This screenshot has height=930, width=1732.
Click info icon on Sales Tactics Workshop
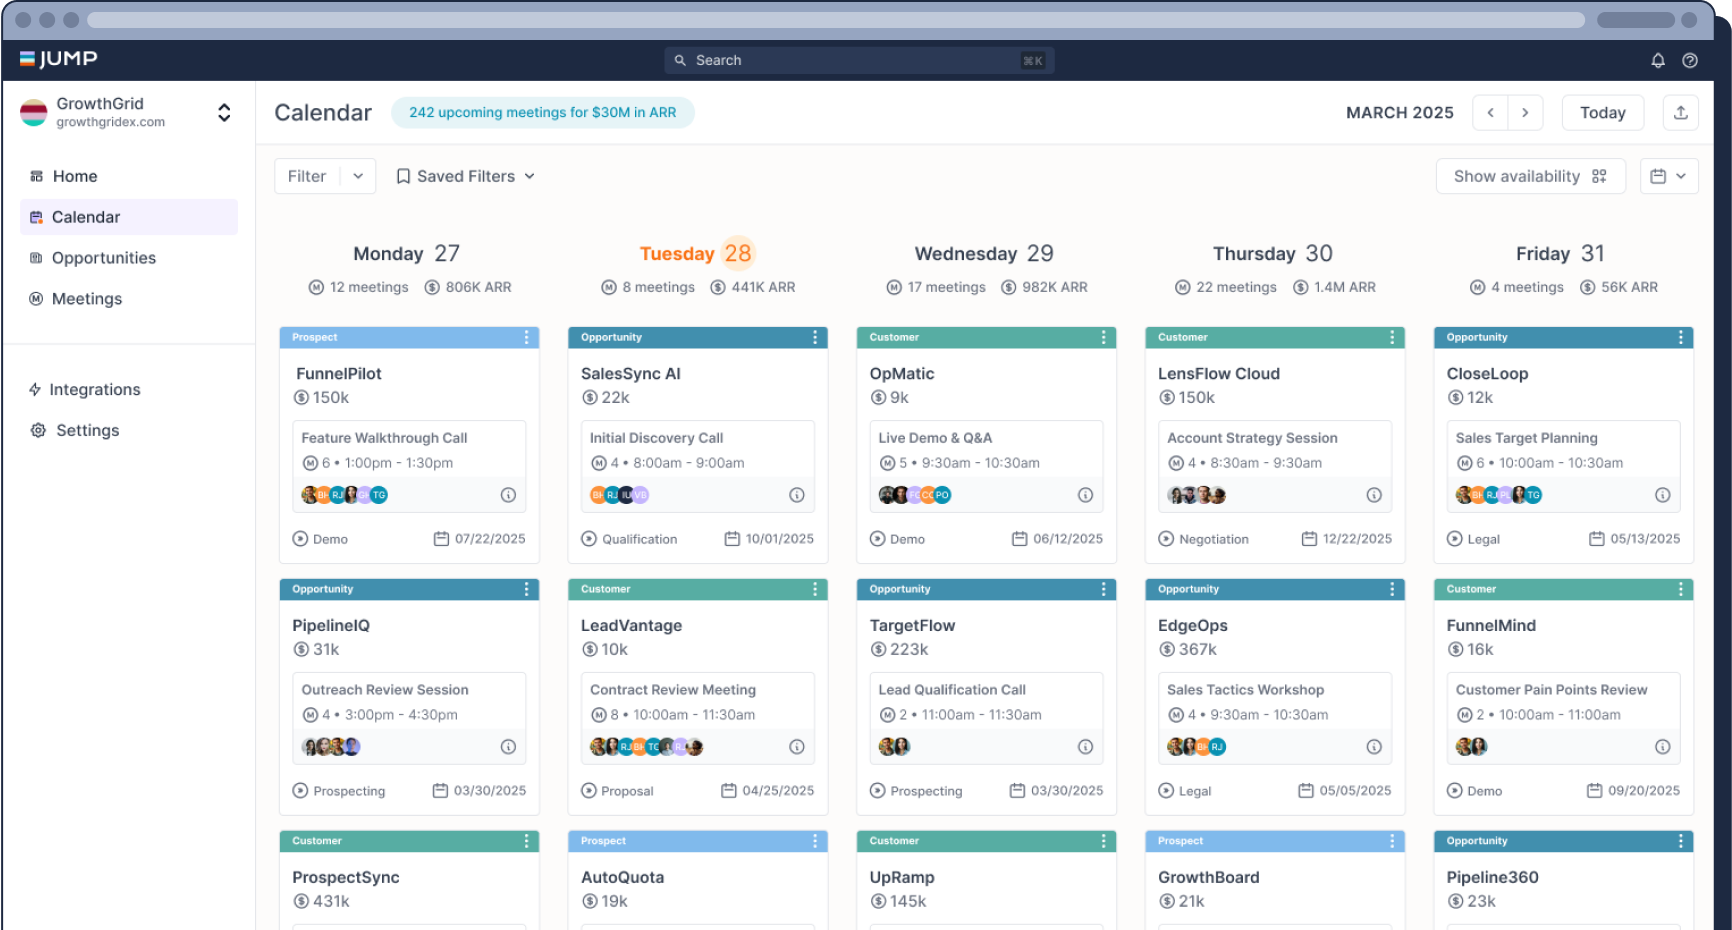tap(1374, 747)
